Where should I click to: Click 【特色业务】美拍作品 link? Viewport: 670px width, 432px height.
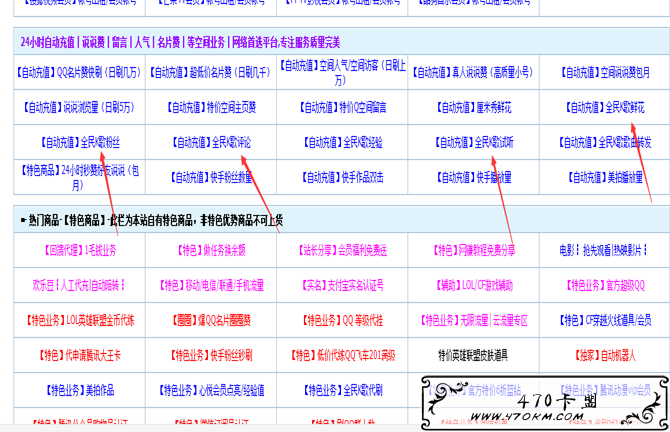coord(79,390)
